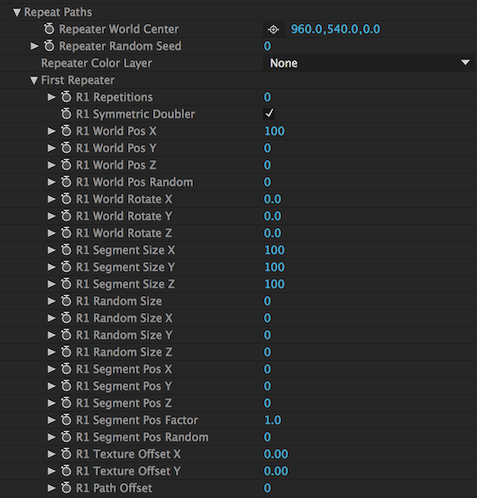
Task: Expand the R1 Segment Size Y property
Action: tap(51, 267)
